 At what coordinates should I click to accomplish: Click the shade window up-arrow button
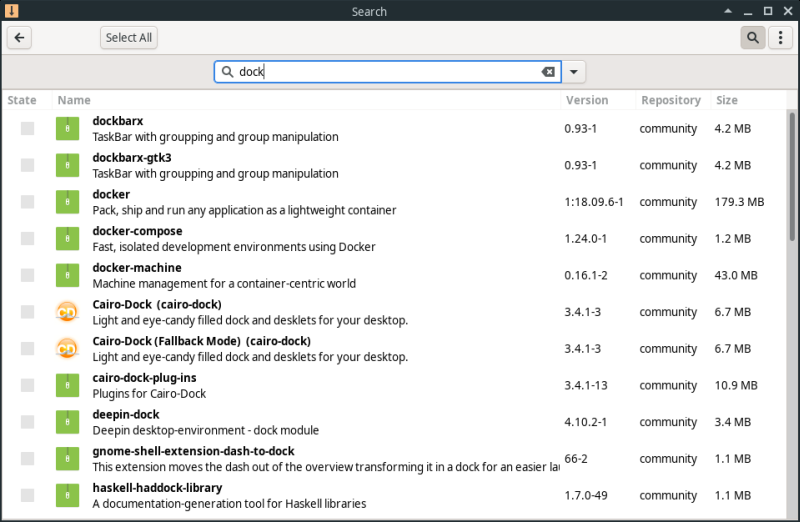click(728, 11)
